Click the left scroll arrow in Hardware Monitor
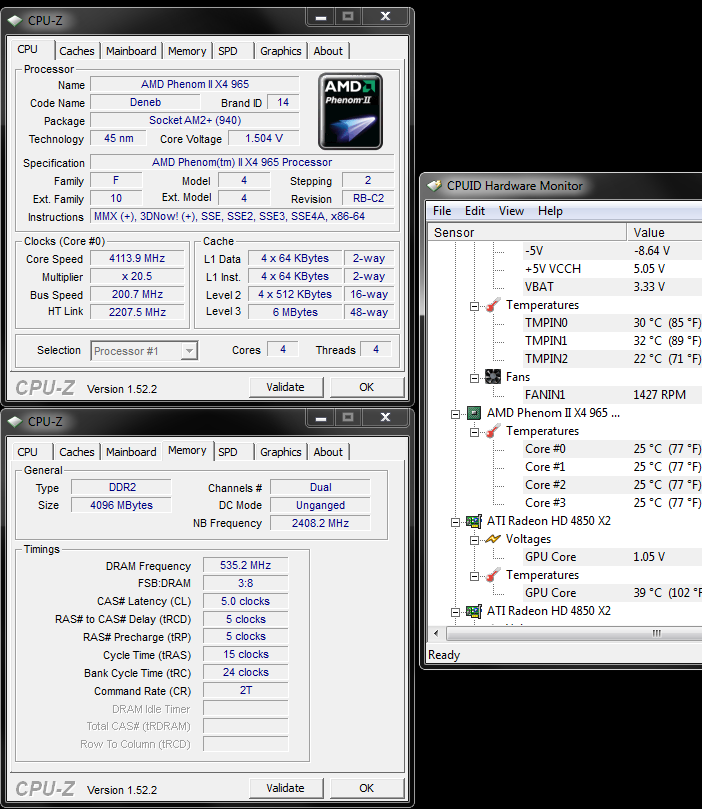 [436, 633]
